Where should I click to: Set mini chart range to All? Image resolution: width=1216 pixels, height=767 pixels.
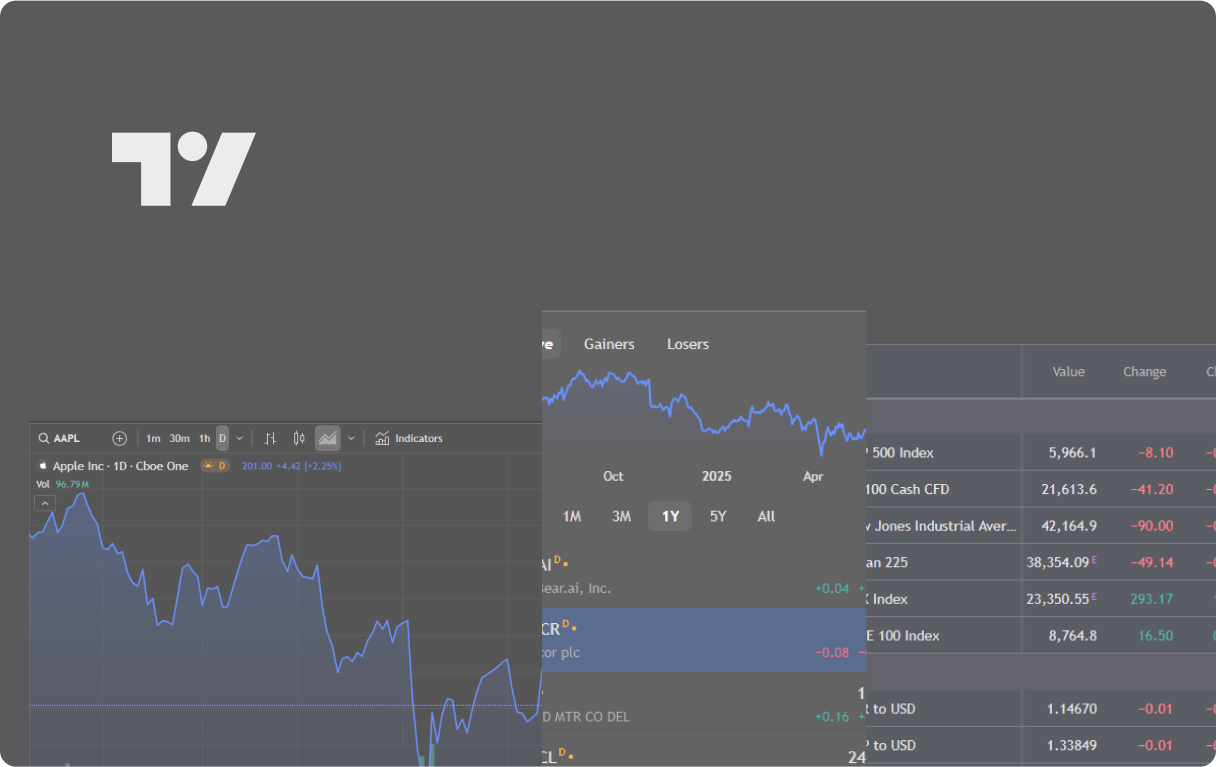point(766,516)
